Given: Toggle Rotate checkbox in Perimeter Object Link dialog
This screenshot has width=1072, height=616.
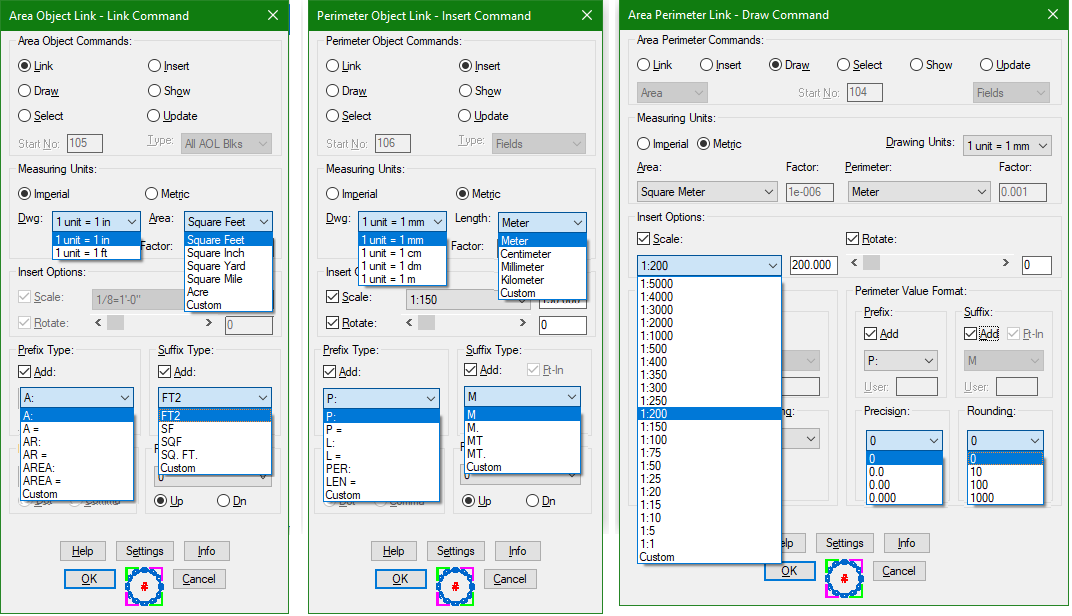Looking at the screenshot, I should tap(333, 322).
